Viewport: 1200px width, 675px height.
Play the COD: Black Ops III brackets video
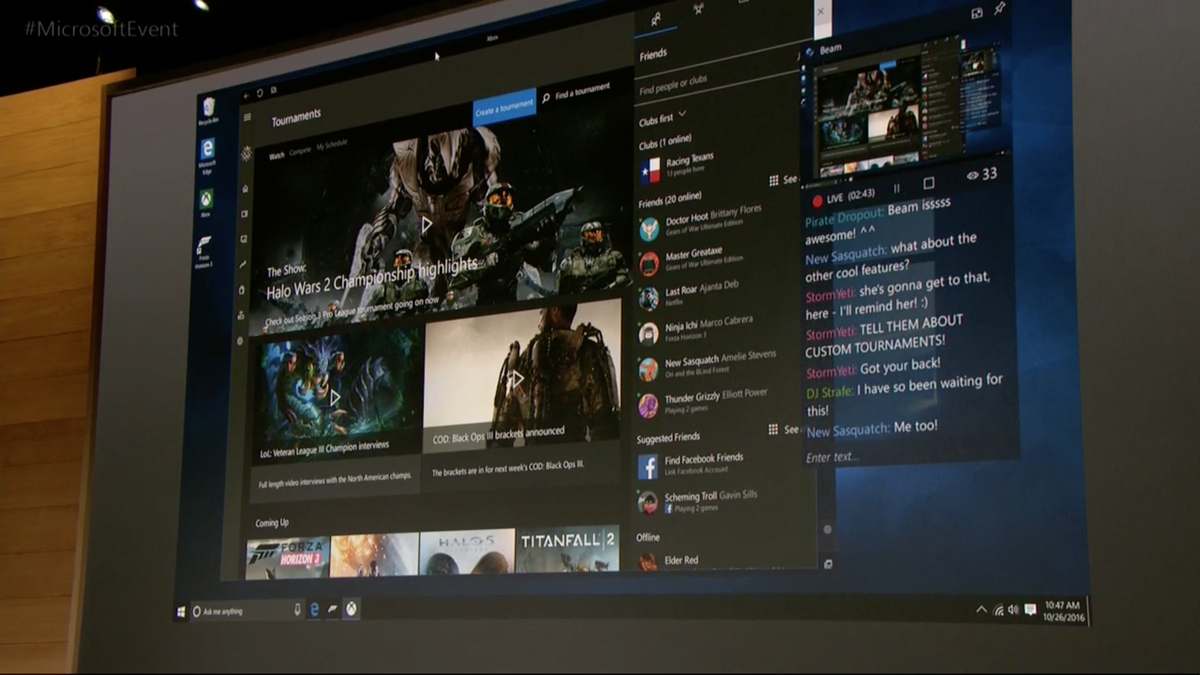coord(517,379)
